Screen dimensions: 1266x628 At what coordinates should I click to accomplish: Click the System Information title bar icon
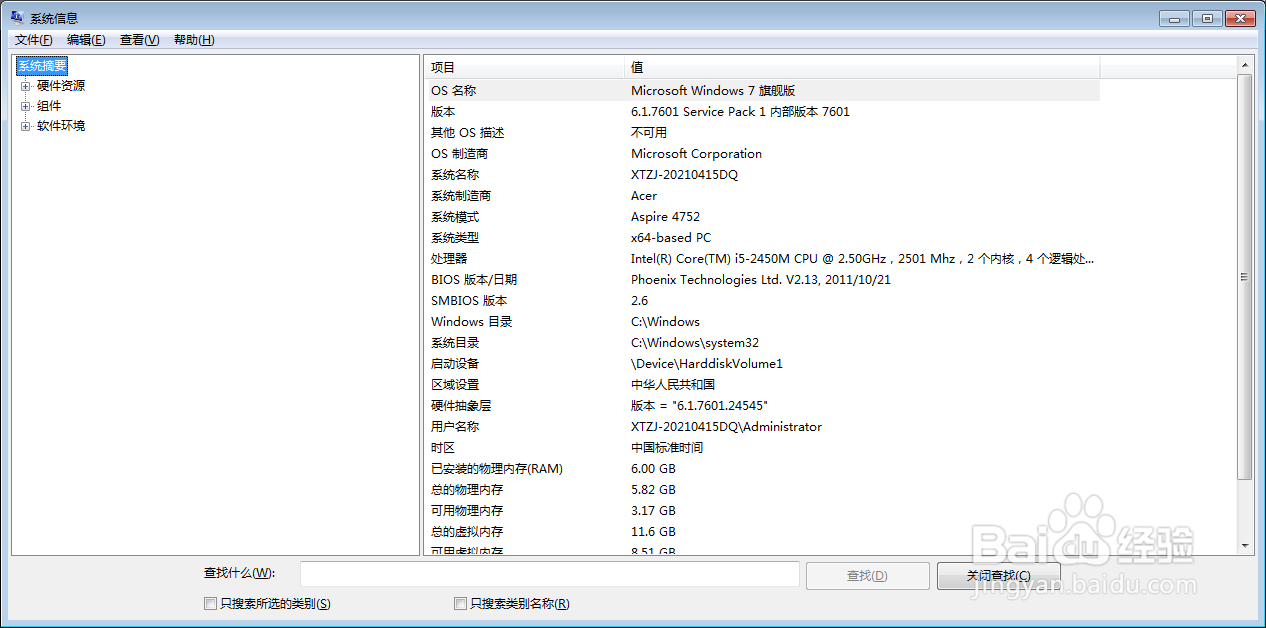pyautogui.click(x=18, y=18)
